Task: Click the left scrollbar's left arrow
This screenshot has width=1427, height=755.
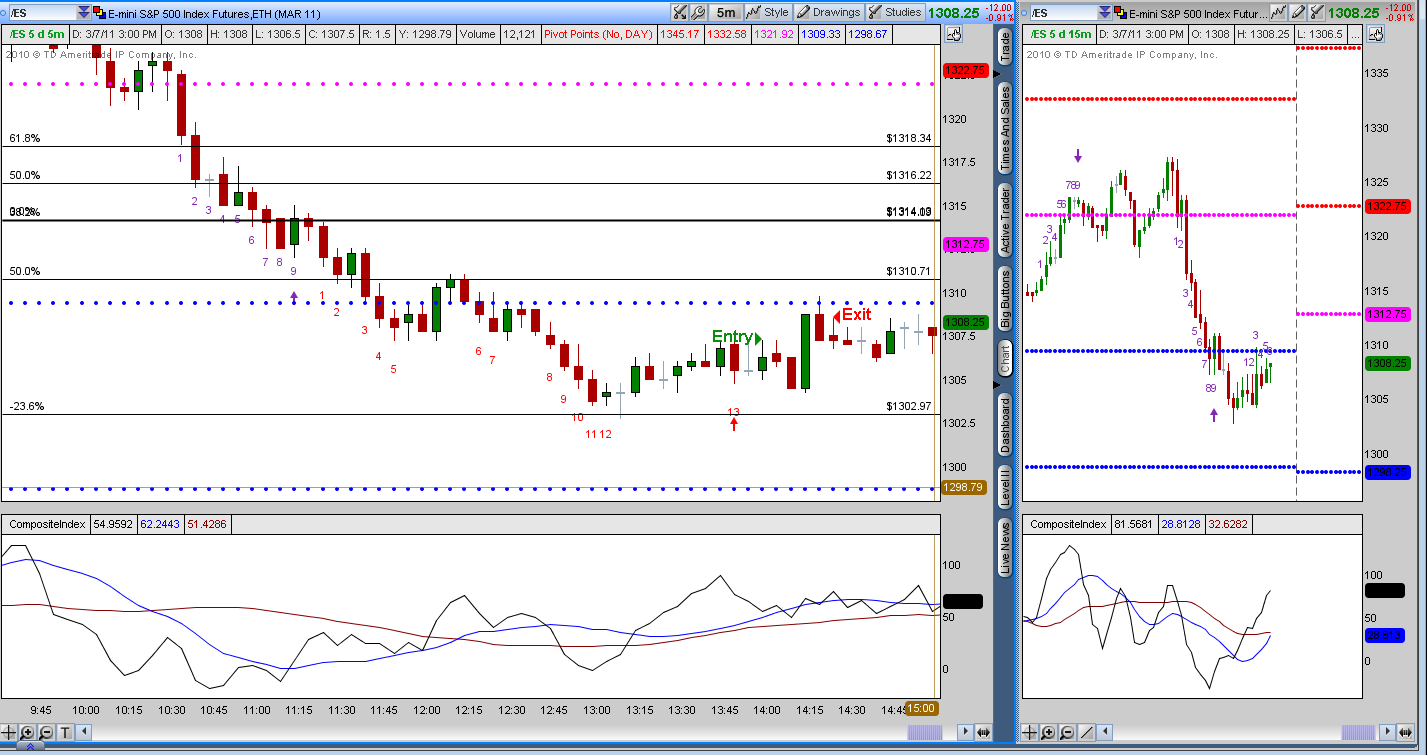Action: (x=83, y=732)
